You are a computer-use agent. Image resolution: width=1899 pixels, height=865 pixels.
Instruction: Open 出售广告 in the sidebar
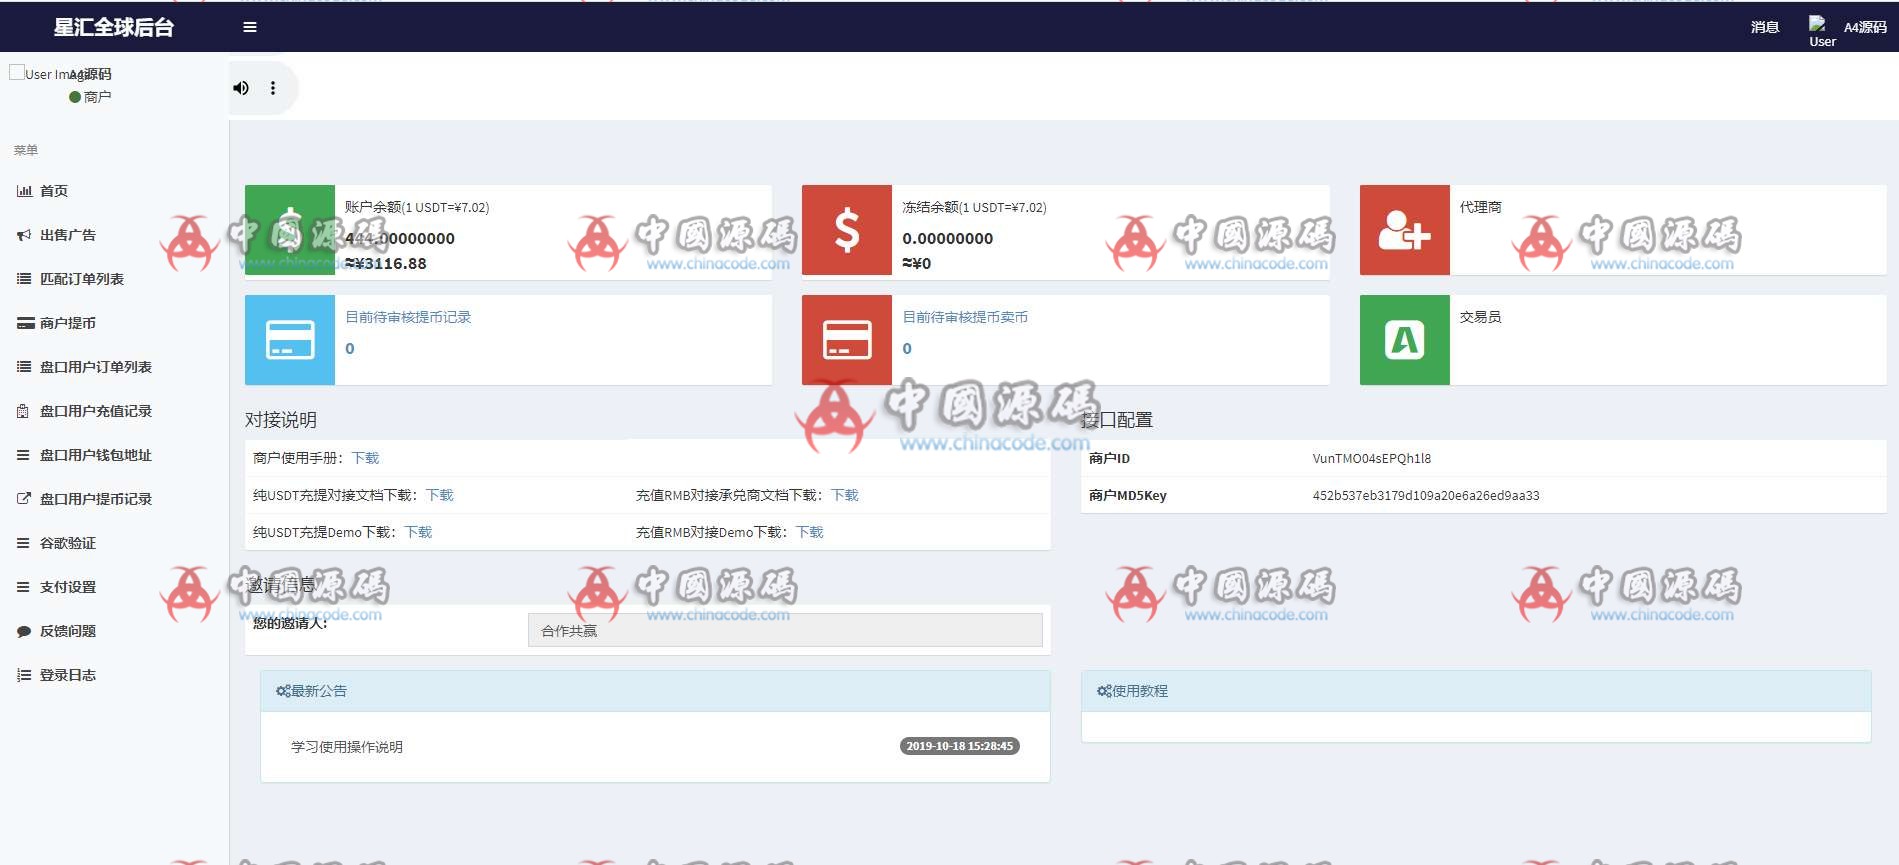tap(68, 235)
